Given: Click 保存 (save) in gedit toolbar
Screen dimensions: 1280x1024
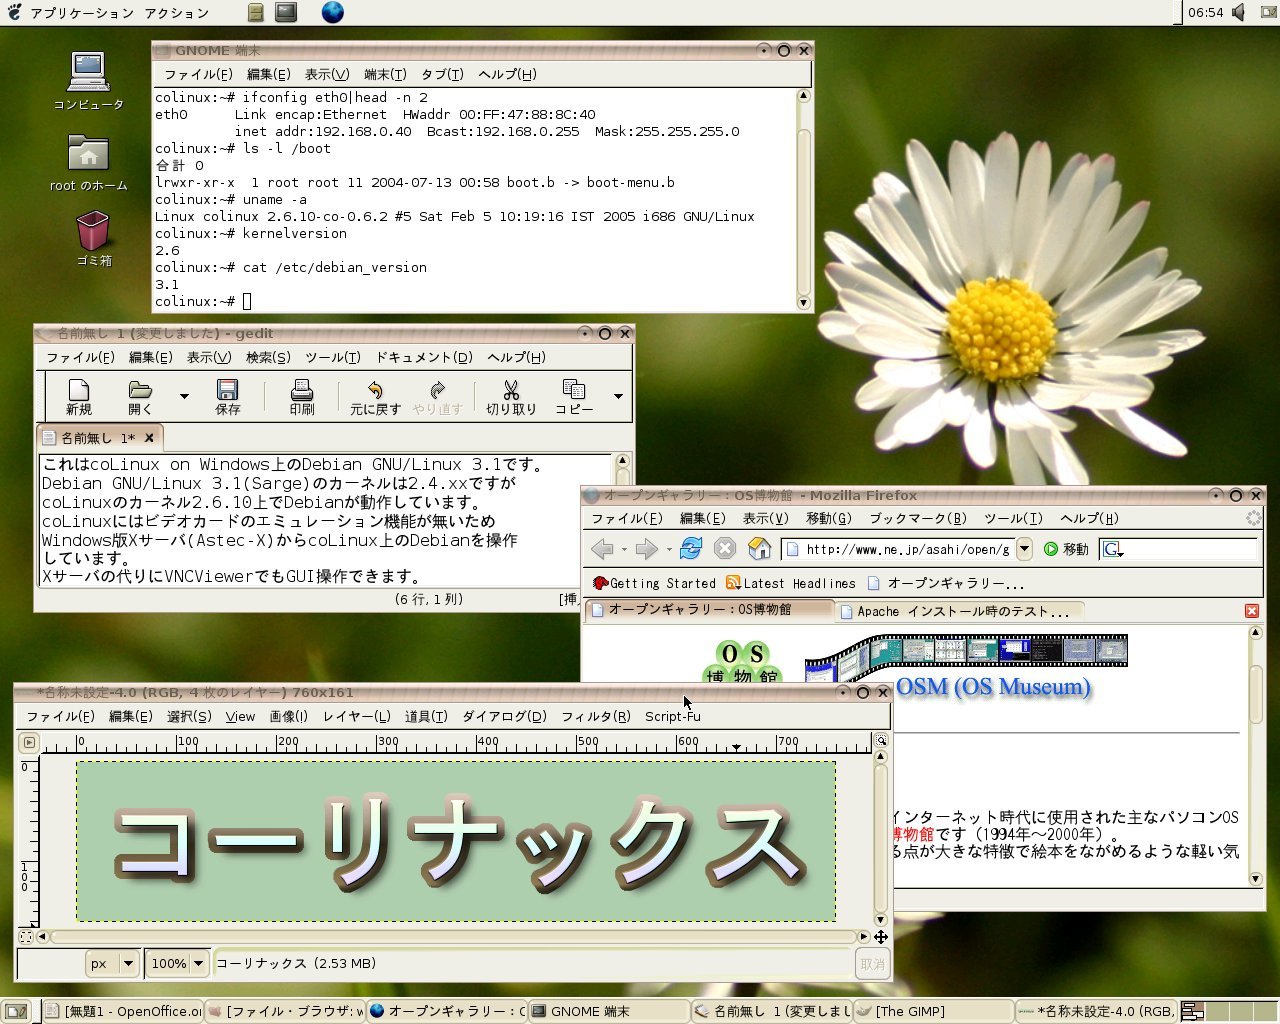Looking at the screenshot, I should pos(228,397).
